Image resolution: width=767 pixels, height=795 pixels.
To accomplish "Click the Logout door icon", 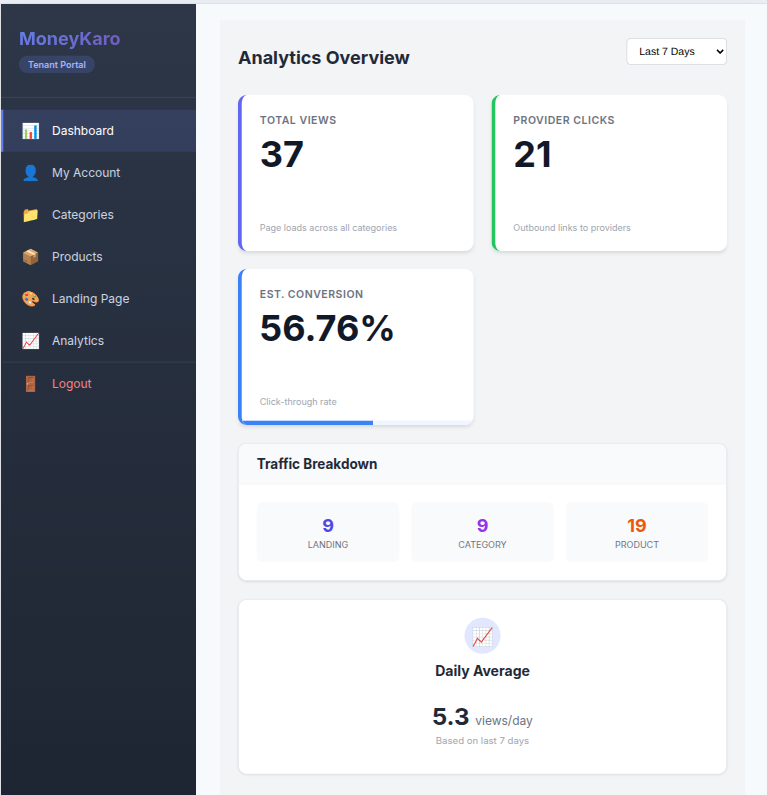I will tap(31, 384).
